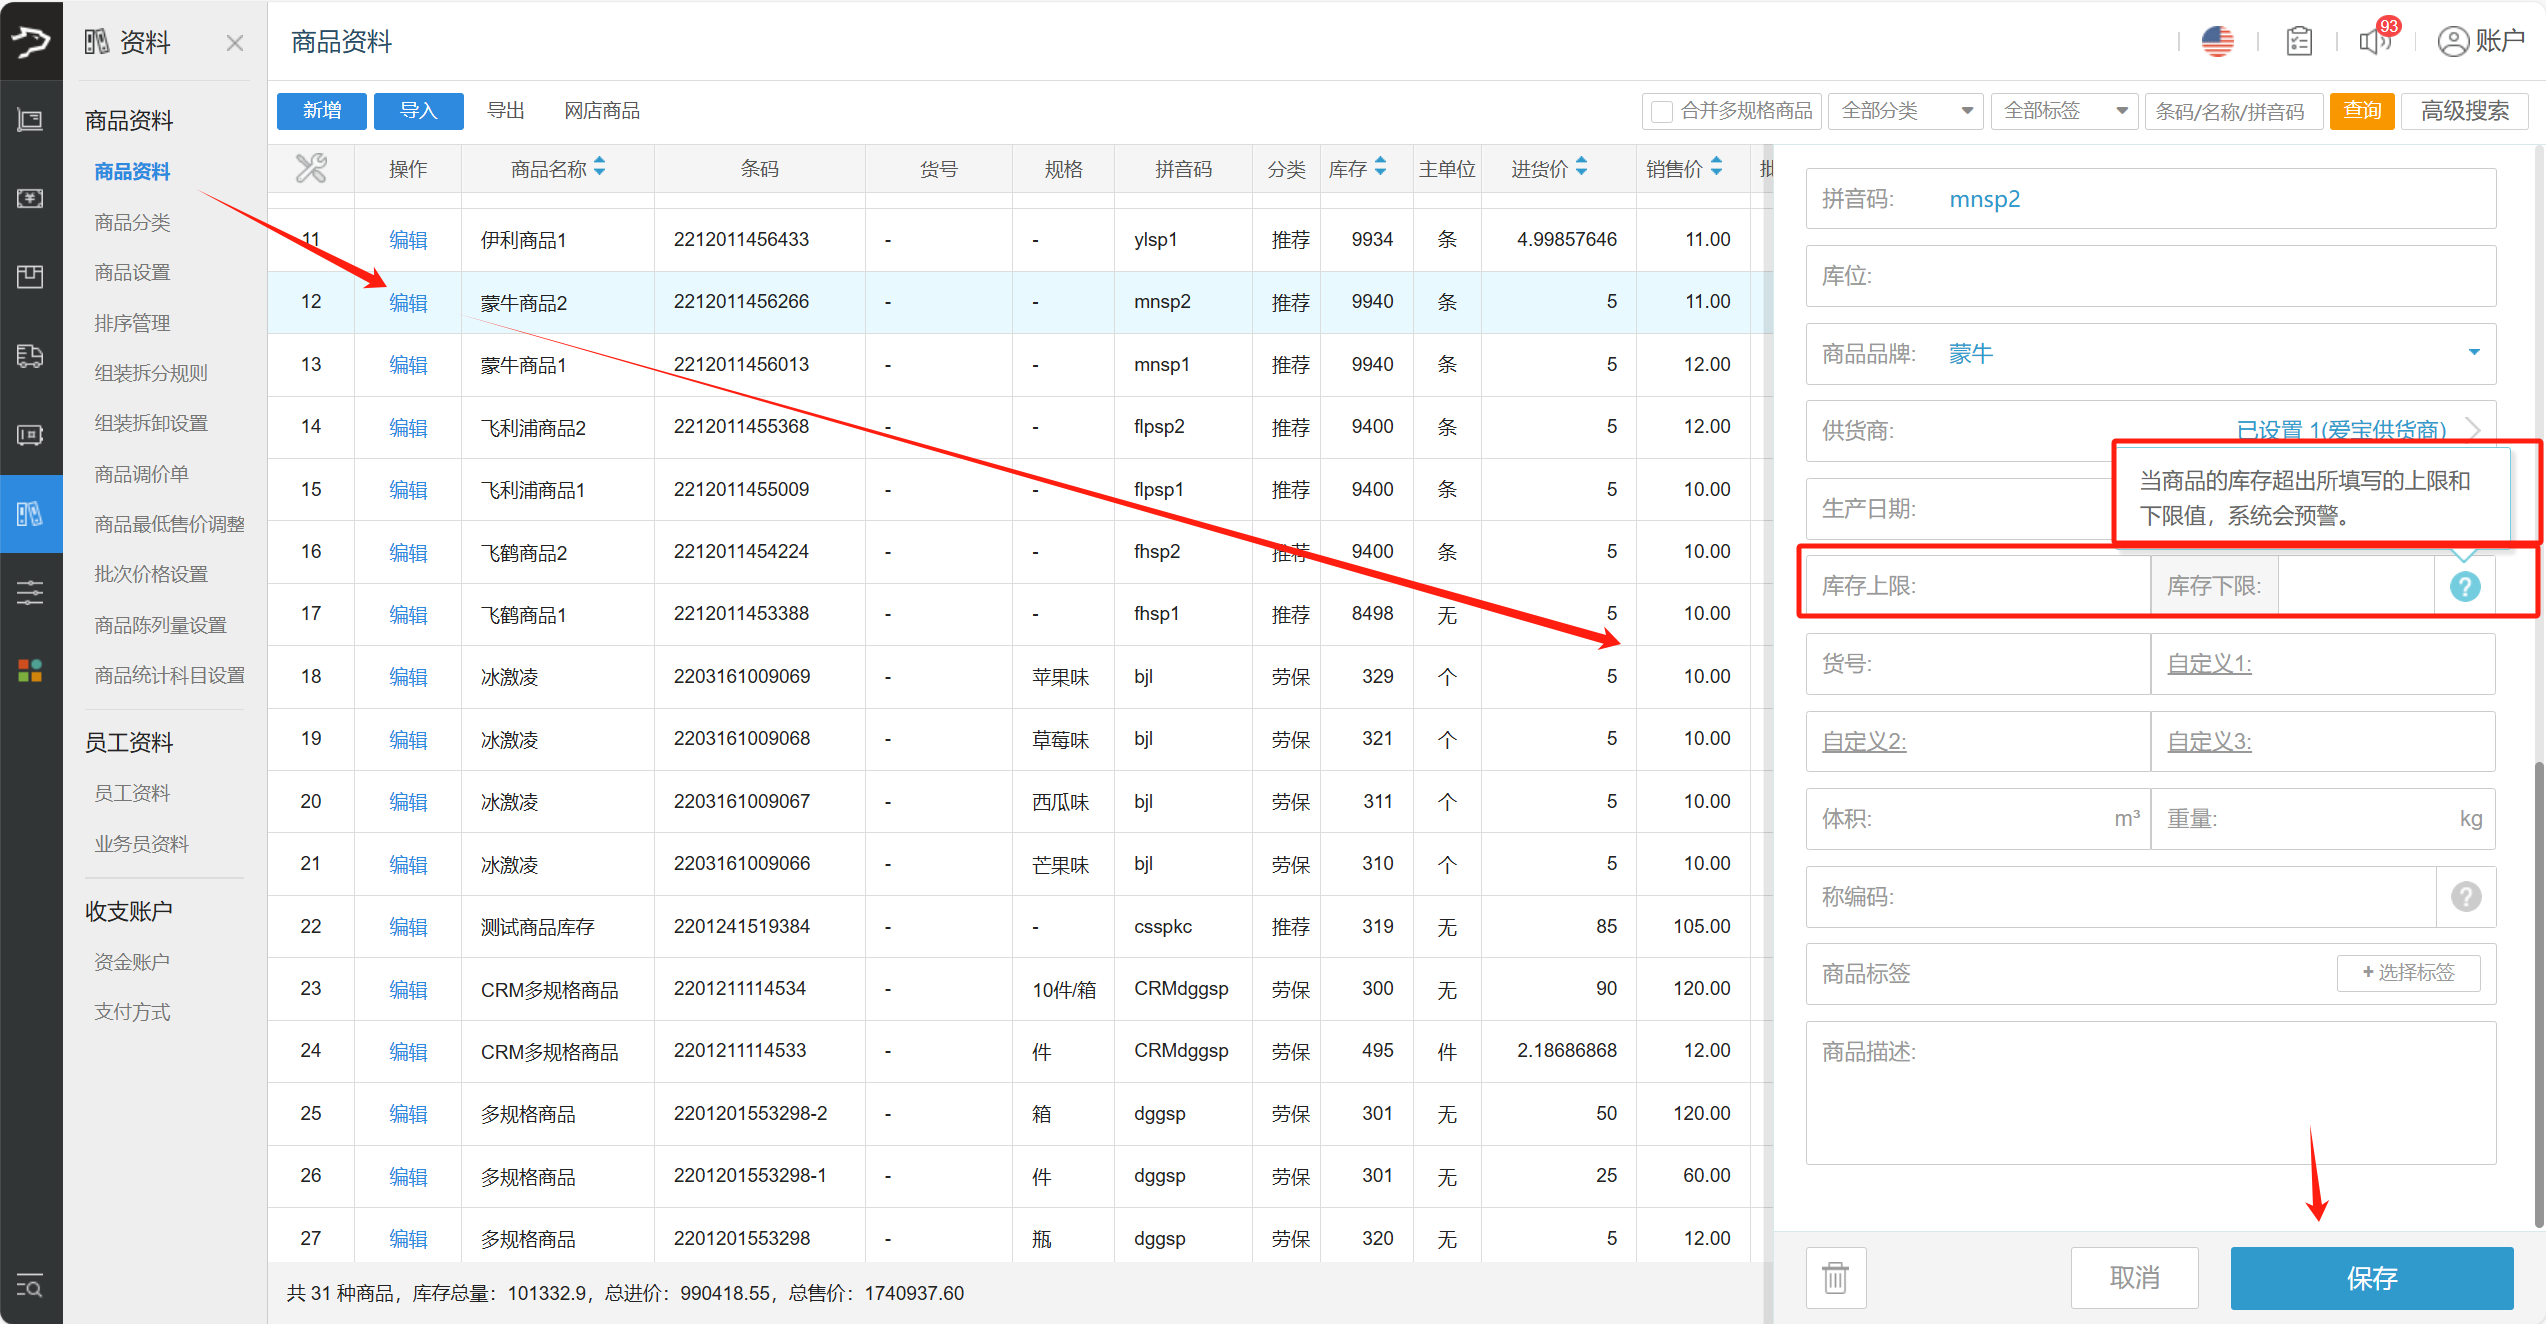Expand the 商品品牌 brand dropdown showing 蒙牛
Image resolution: width=2546 pixels, height=1324 pixels.
2475,353
